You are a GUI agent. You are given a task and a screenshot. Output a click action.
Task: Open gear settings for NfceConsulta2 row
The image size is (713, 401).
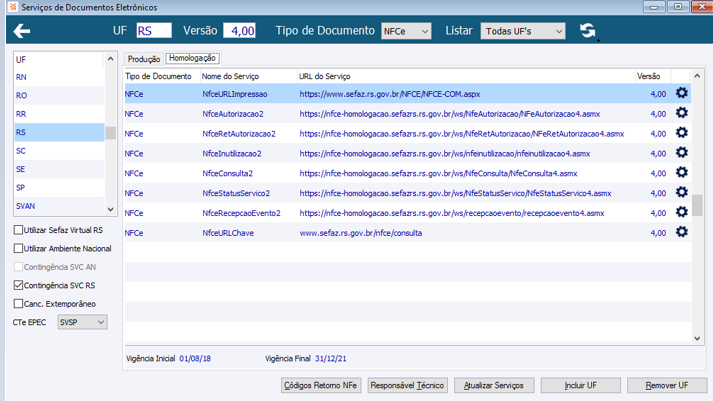[681, 172]
